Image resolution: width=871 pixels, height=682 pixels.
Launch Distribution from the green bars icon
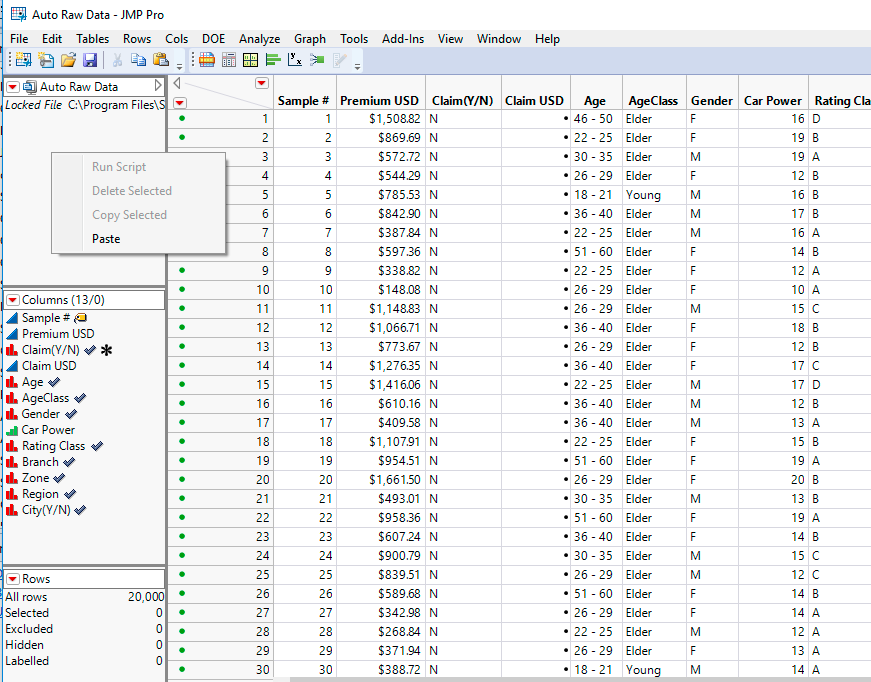[x=273, y=60]
